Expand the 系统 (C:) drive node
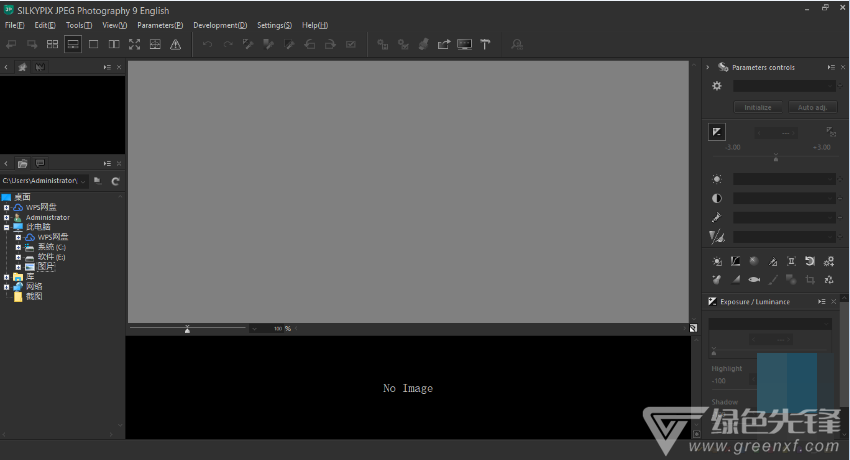Image resolution: width=850 pixels, height=460 pixels. 18,247
